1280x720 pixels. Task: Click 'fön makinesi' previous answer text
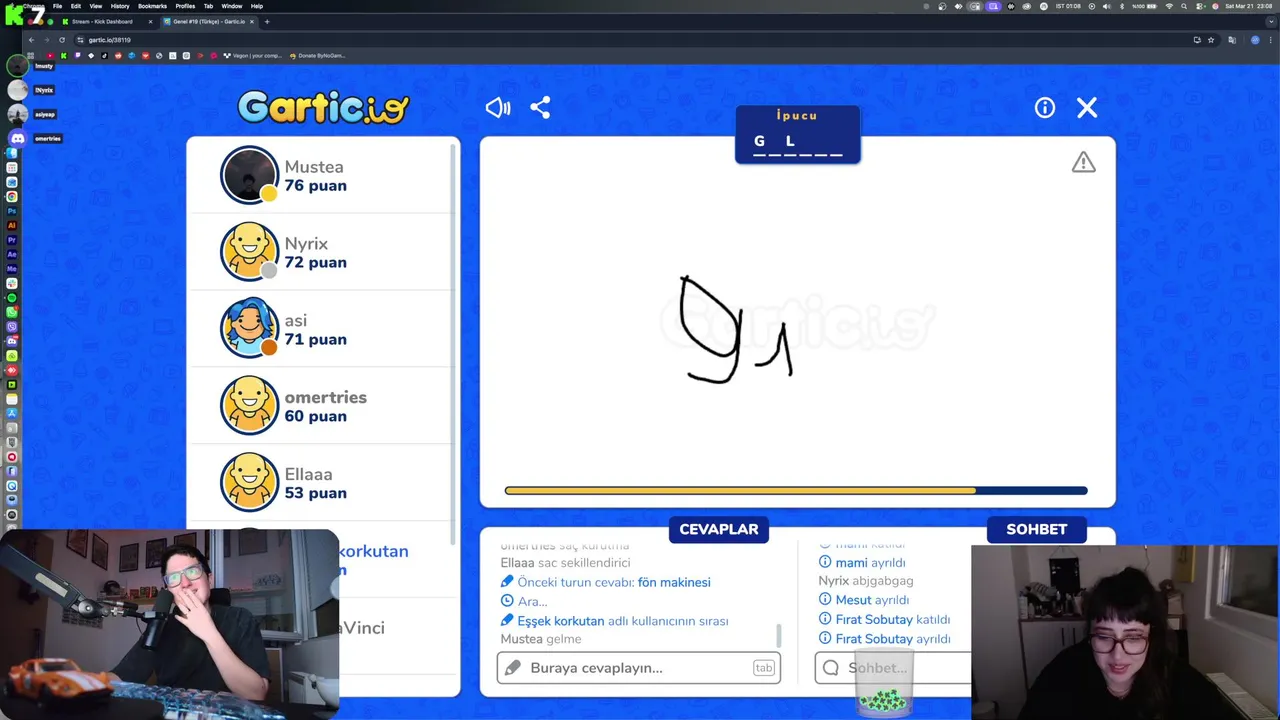point(674,582)
